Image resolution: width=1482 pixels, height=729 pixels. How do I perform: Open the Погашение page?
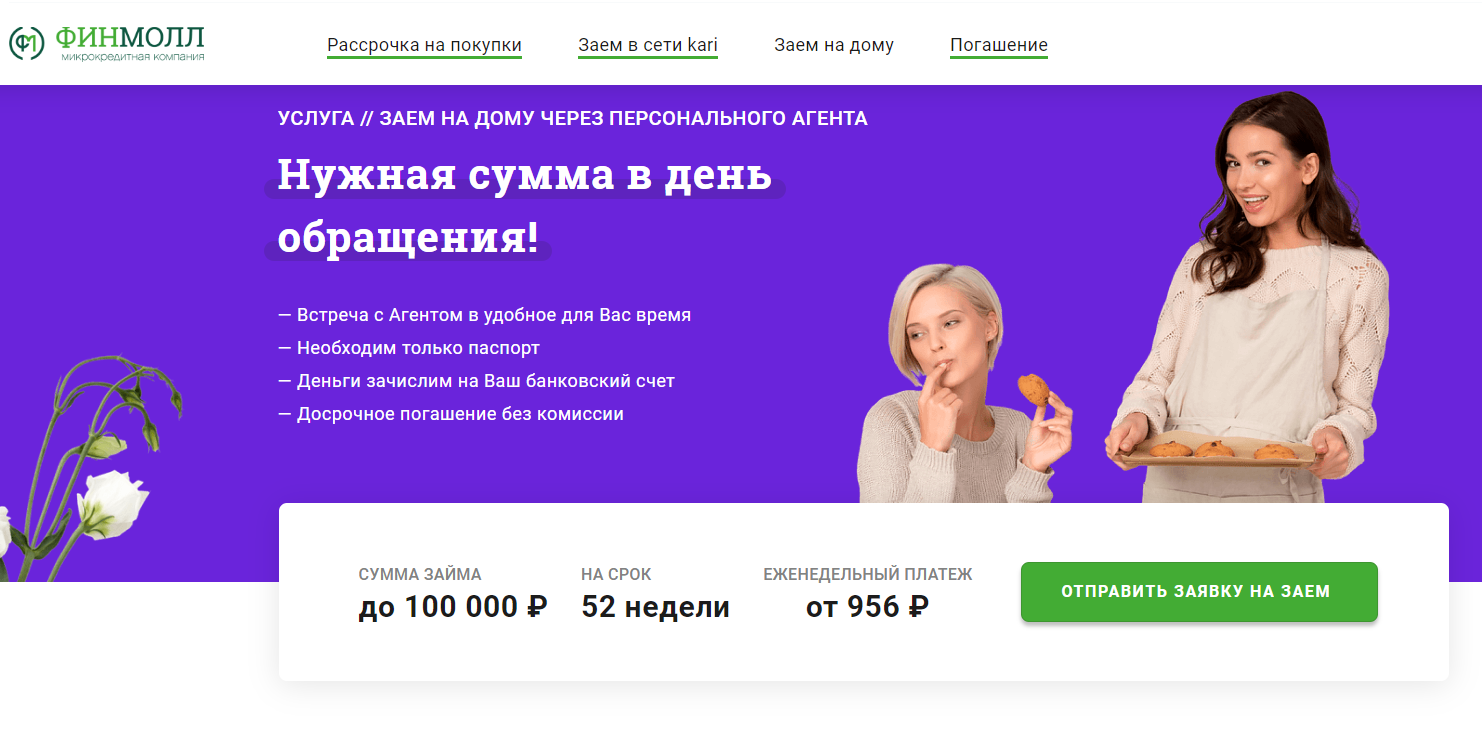pos(999,45)
